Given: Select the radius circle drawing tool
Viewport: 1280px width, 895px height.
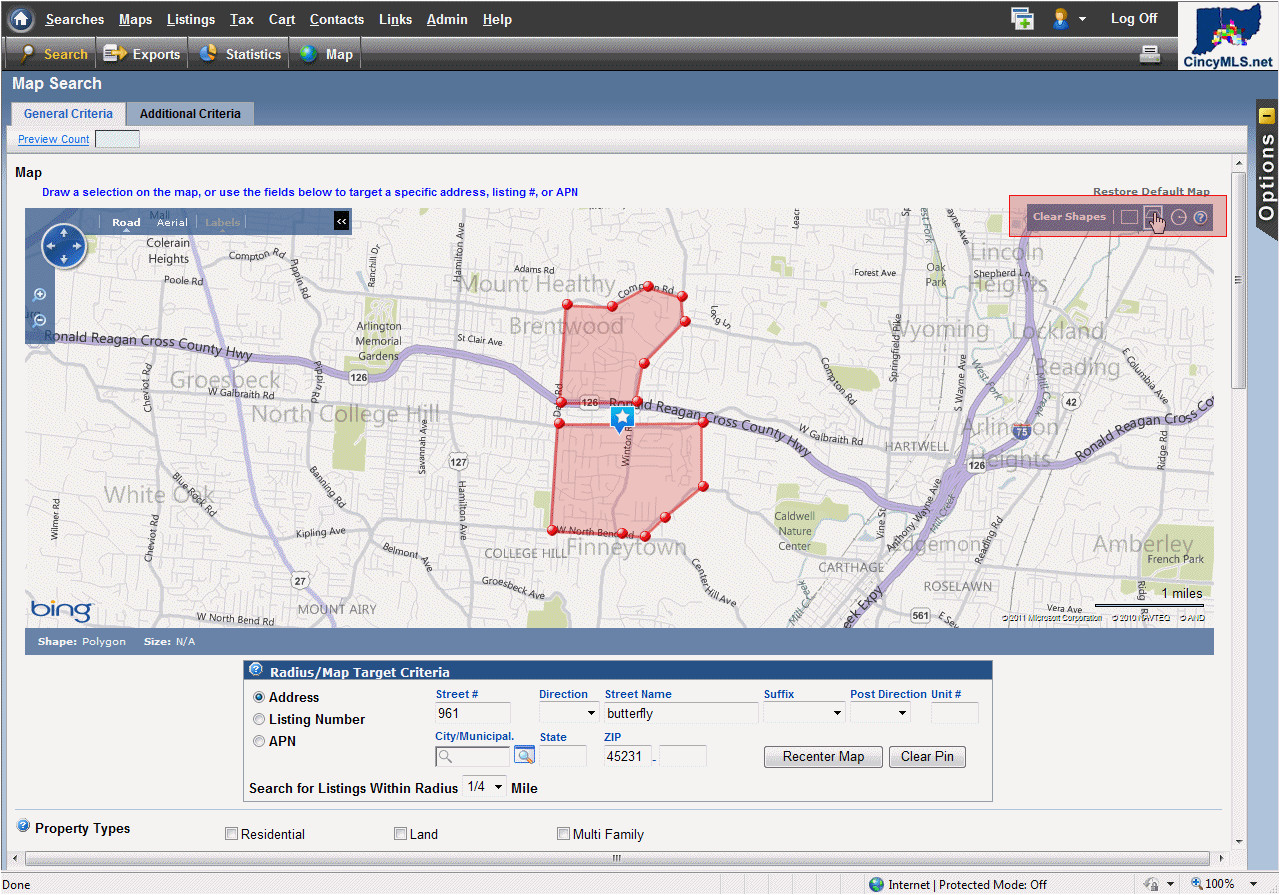Looking at the screenshot, I should (x=1179, y=217).
